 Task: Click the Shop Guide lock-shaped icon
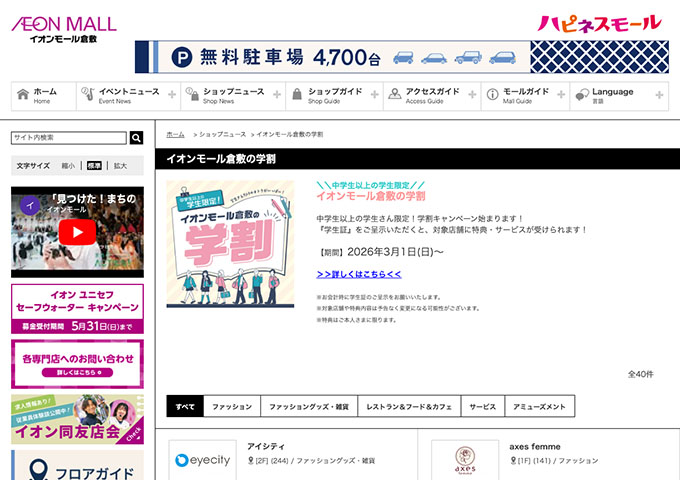pyautogui.click(x=295, y=96)
